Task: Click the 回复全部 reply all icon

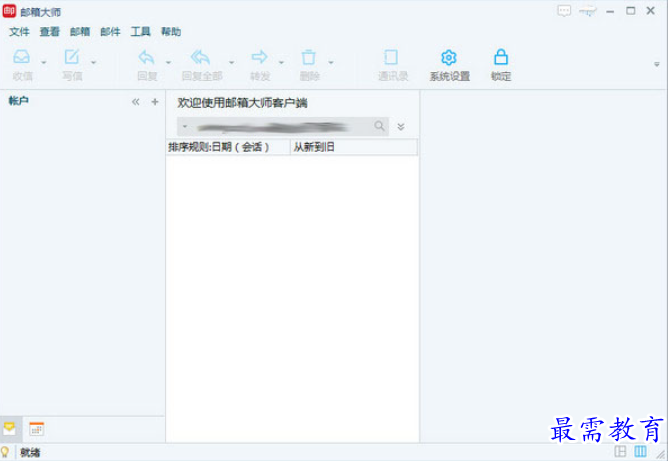Action: (x=201, y=57)
